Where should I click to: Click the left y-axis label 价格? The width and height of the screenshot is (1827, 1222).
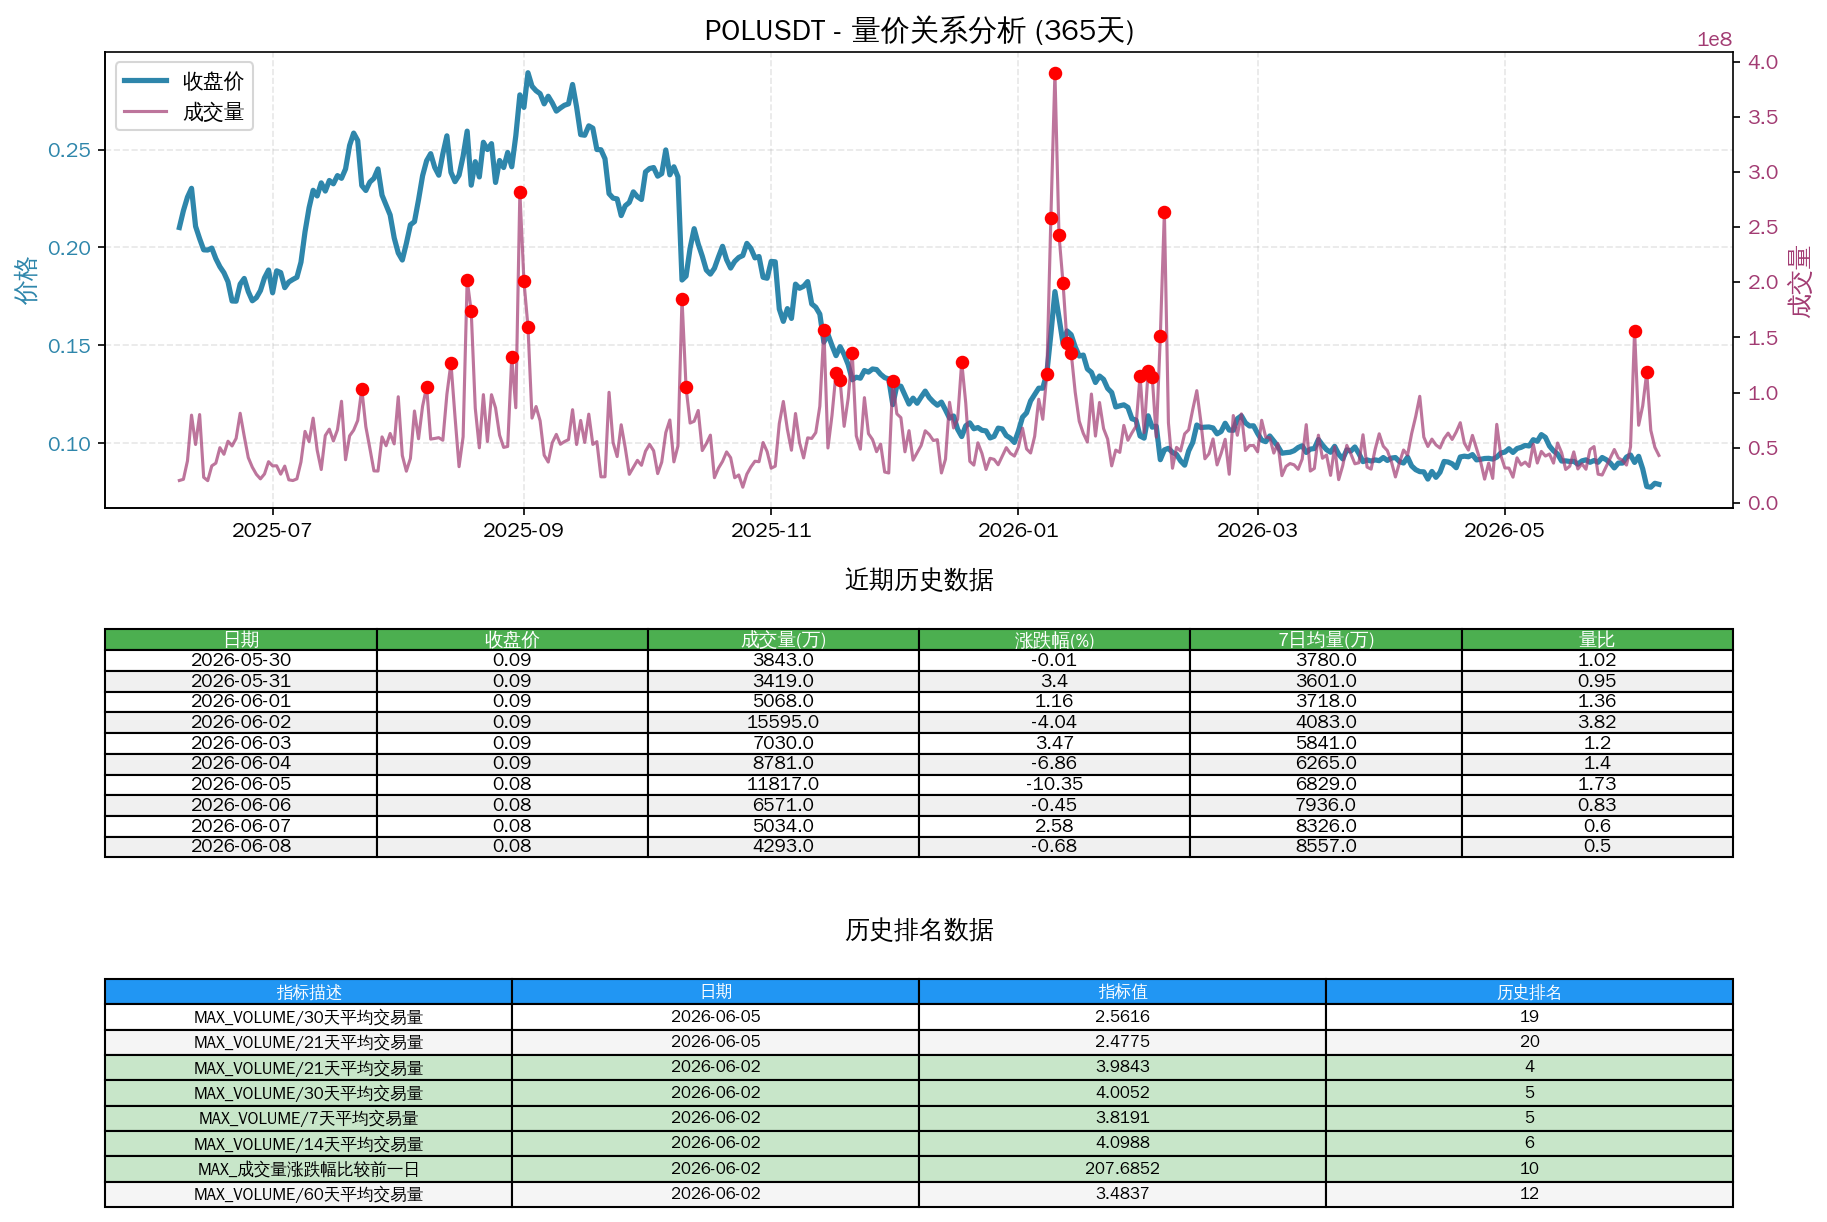click(27, 280)
